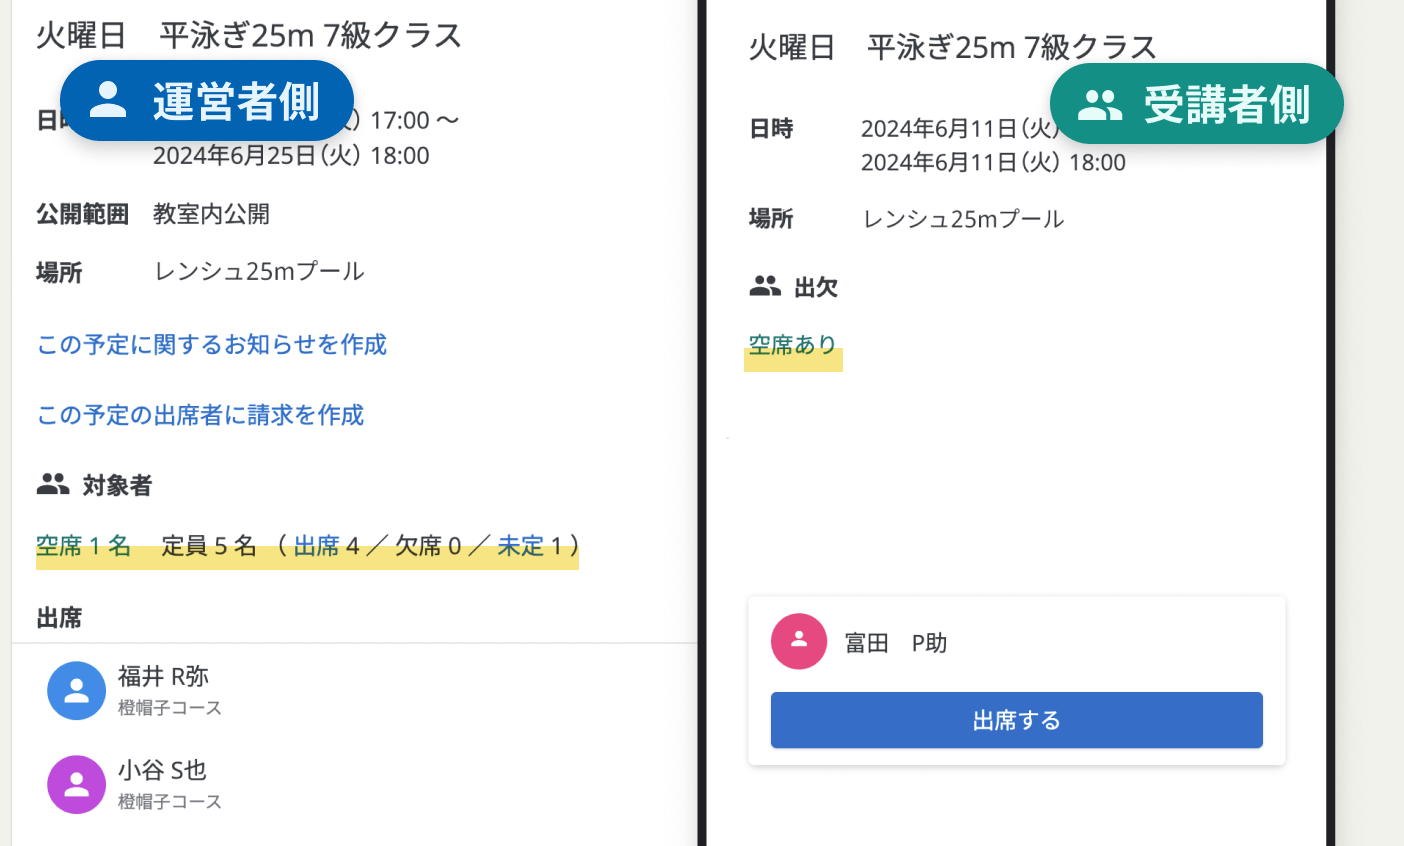This screenshot has width=1404, height=846.
Task: Click the person icon in 運営者側 badge
Action: (x=108, y=100)
